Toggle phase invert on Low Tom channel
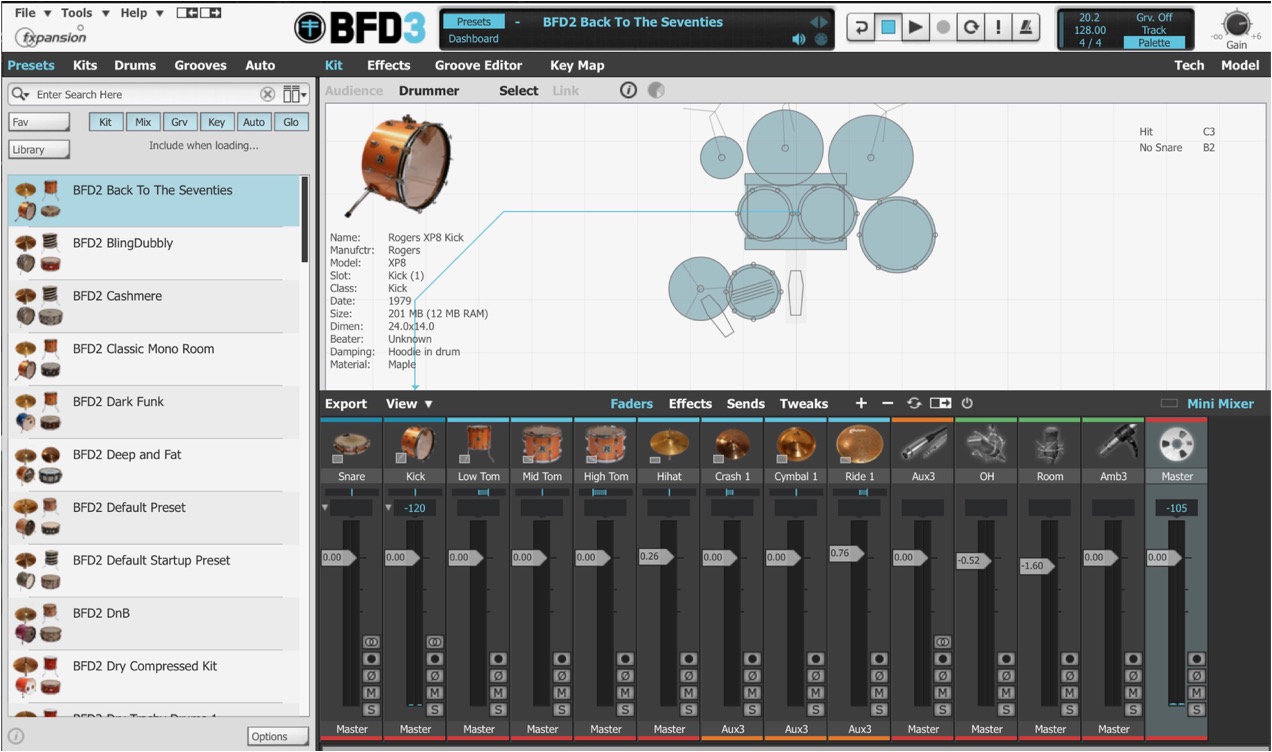The height and width of the screenshot is (752, 1272). 498,676
